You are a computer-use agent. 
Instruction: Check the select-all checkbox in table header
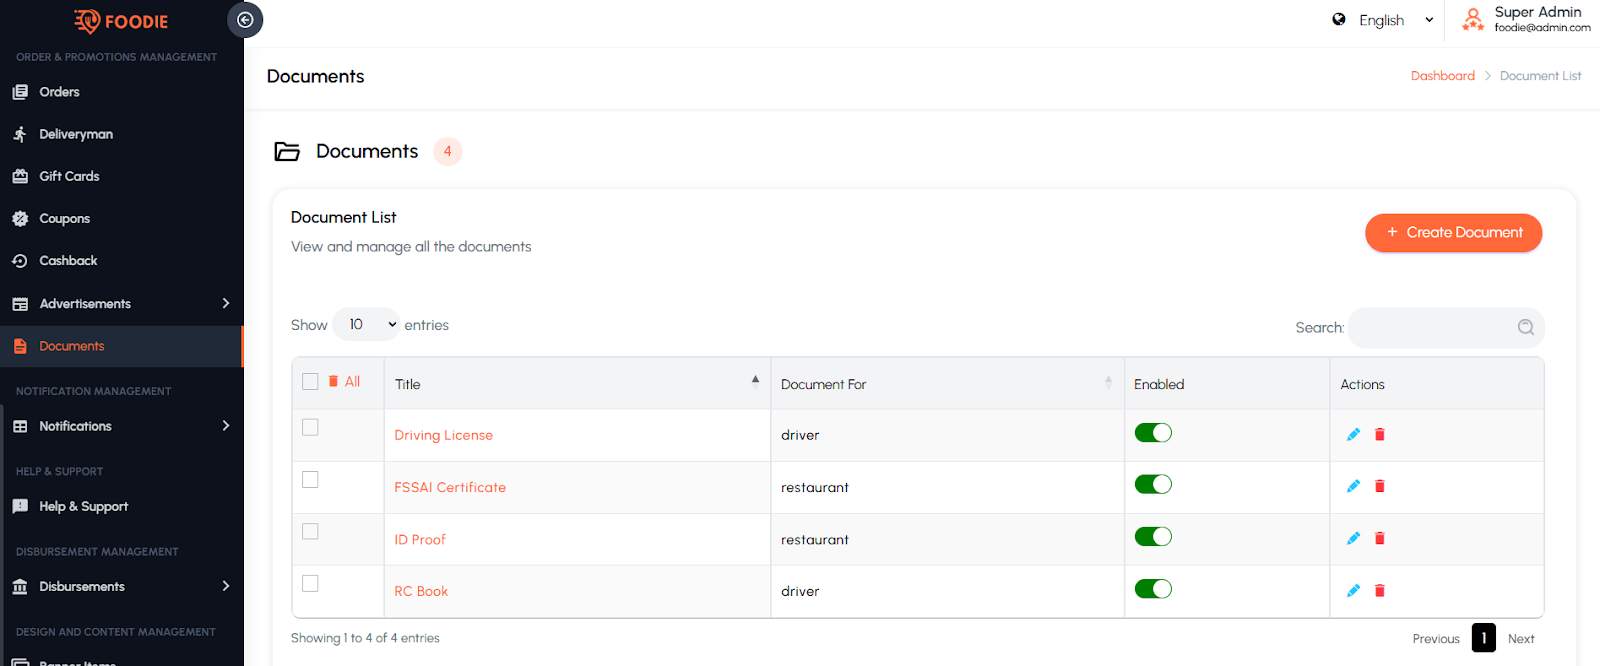(310, 382)
